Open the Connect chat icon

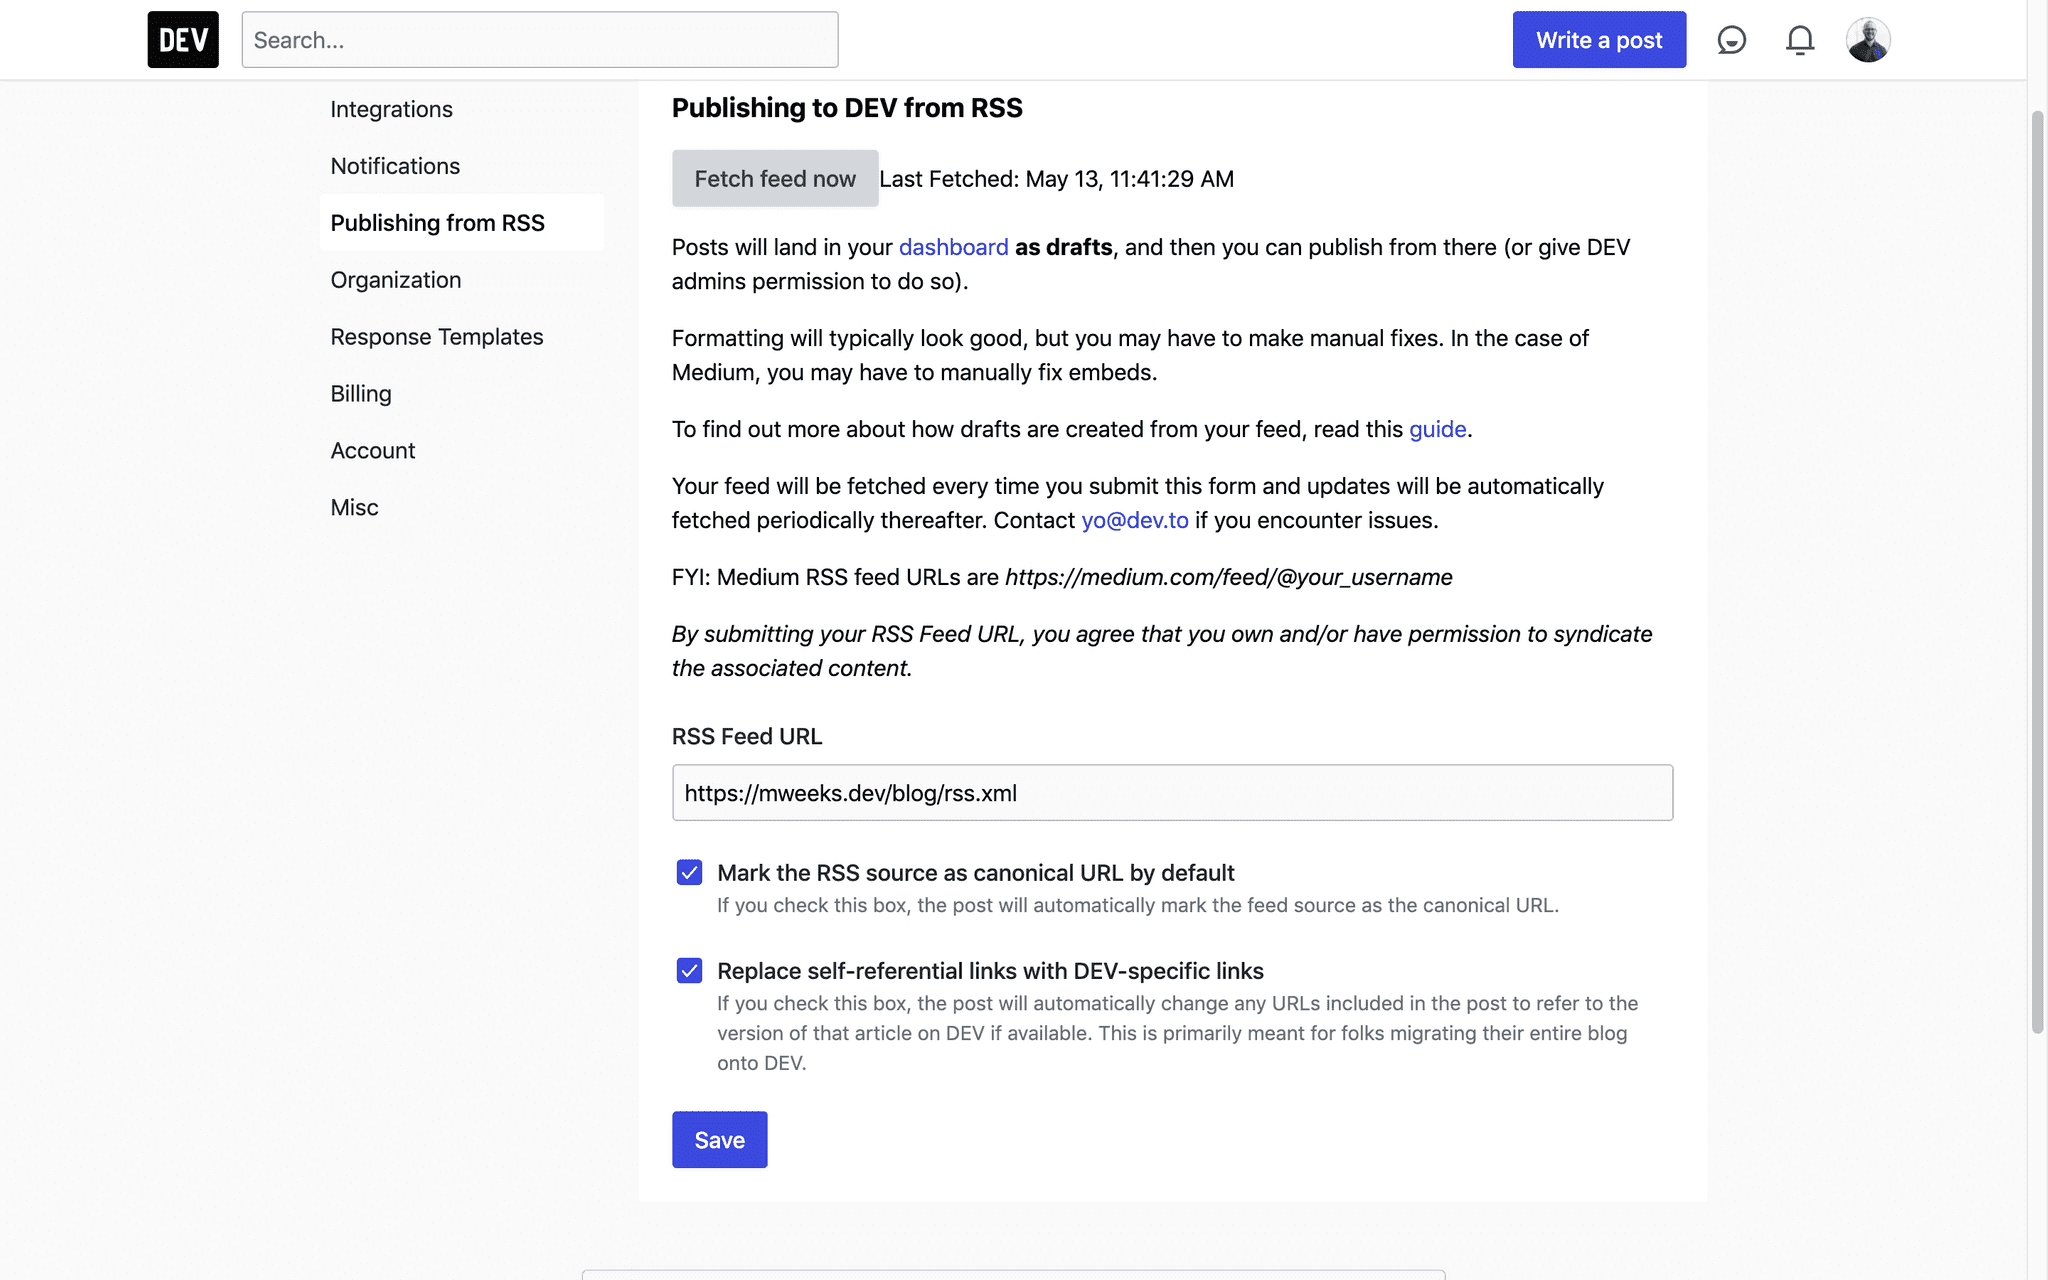click(x=1731, y=40)
